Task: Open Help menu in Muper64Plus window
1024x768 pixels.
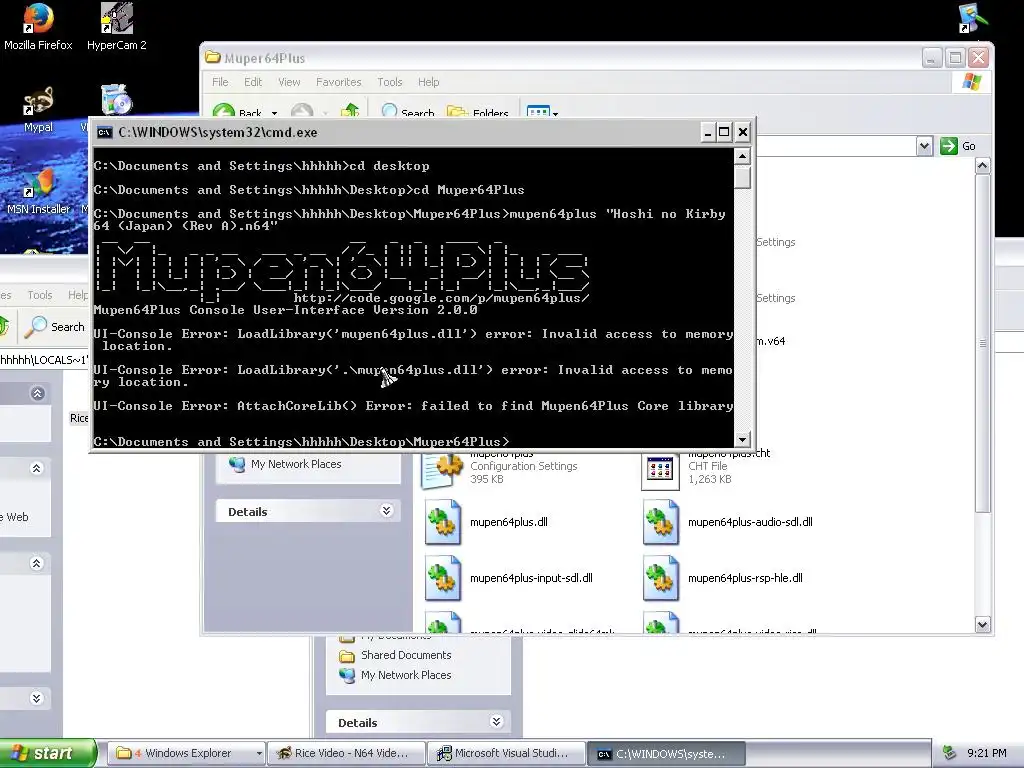Action: (x=428, y=82)
